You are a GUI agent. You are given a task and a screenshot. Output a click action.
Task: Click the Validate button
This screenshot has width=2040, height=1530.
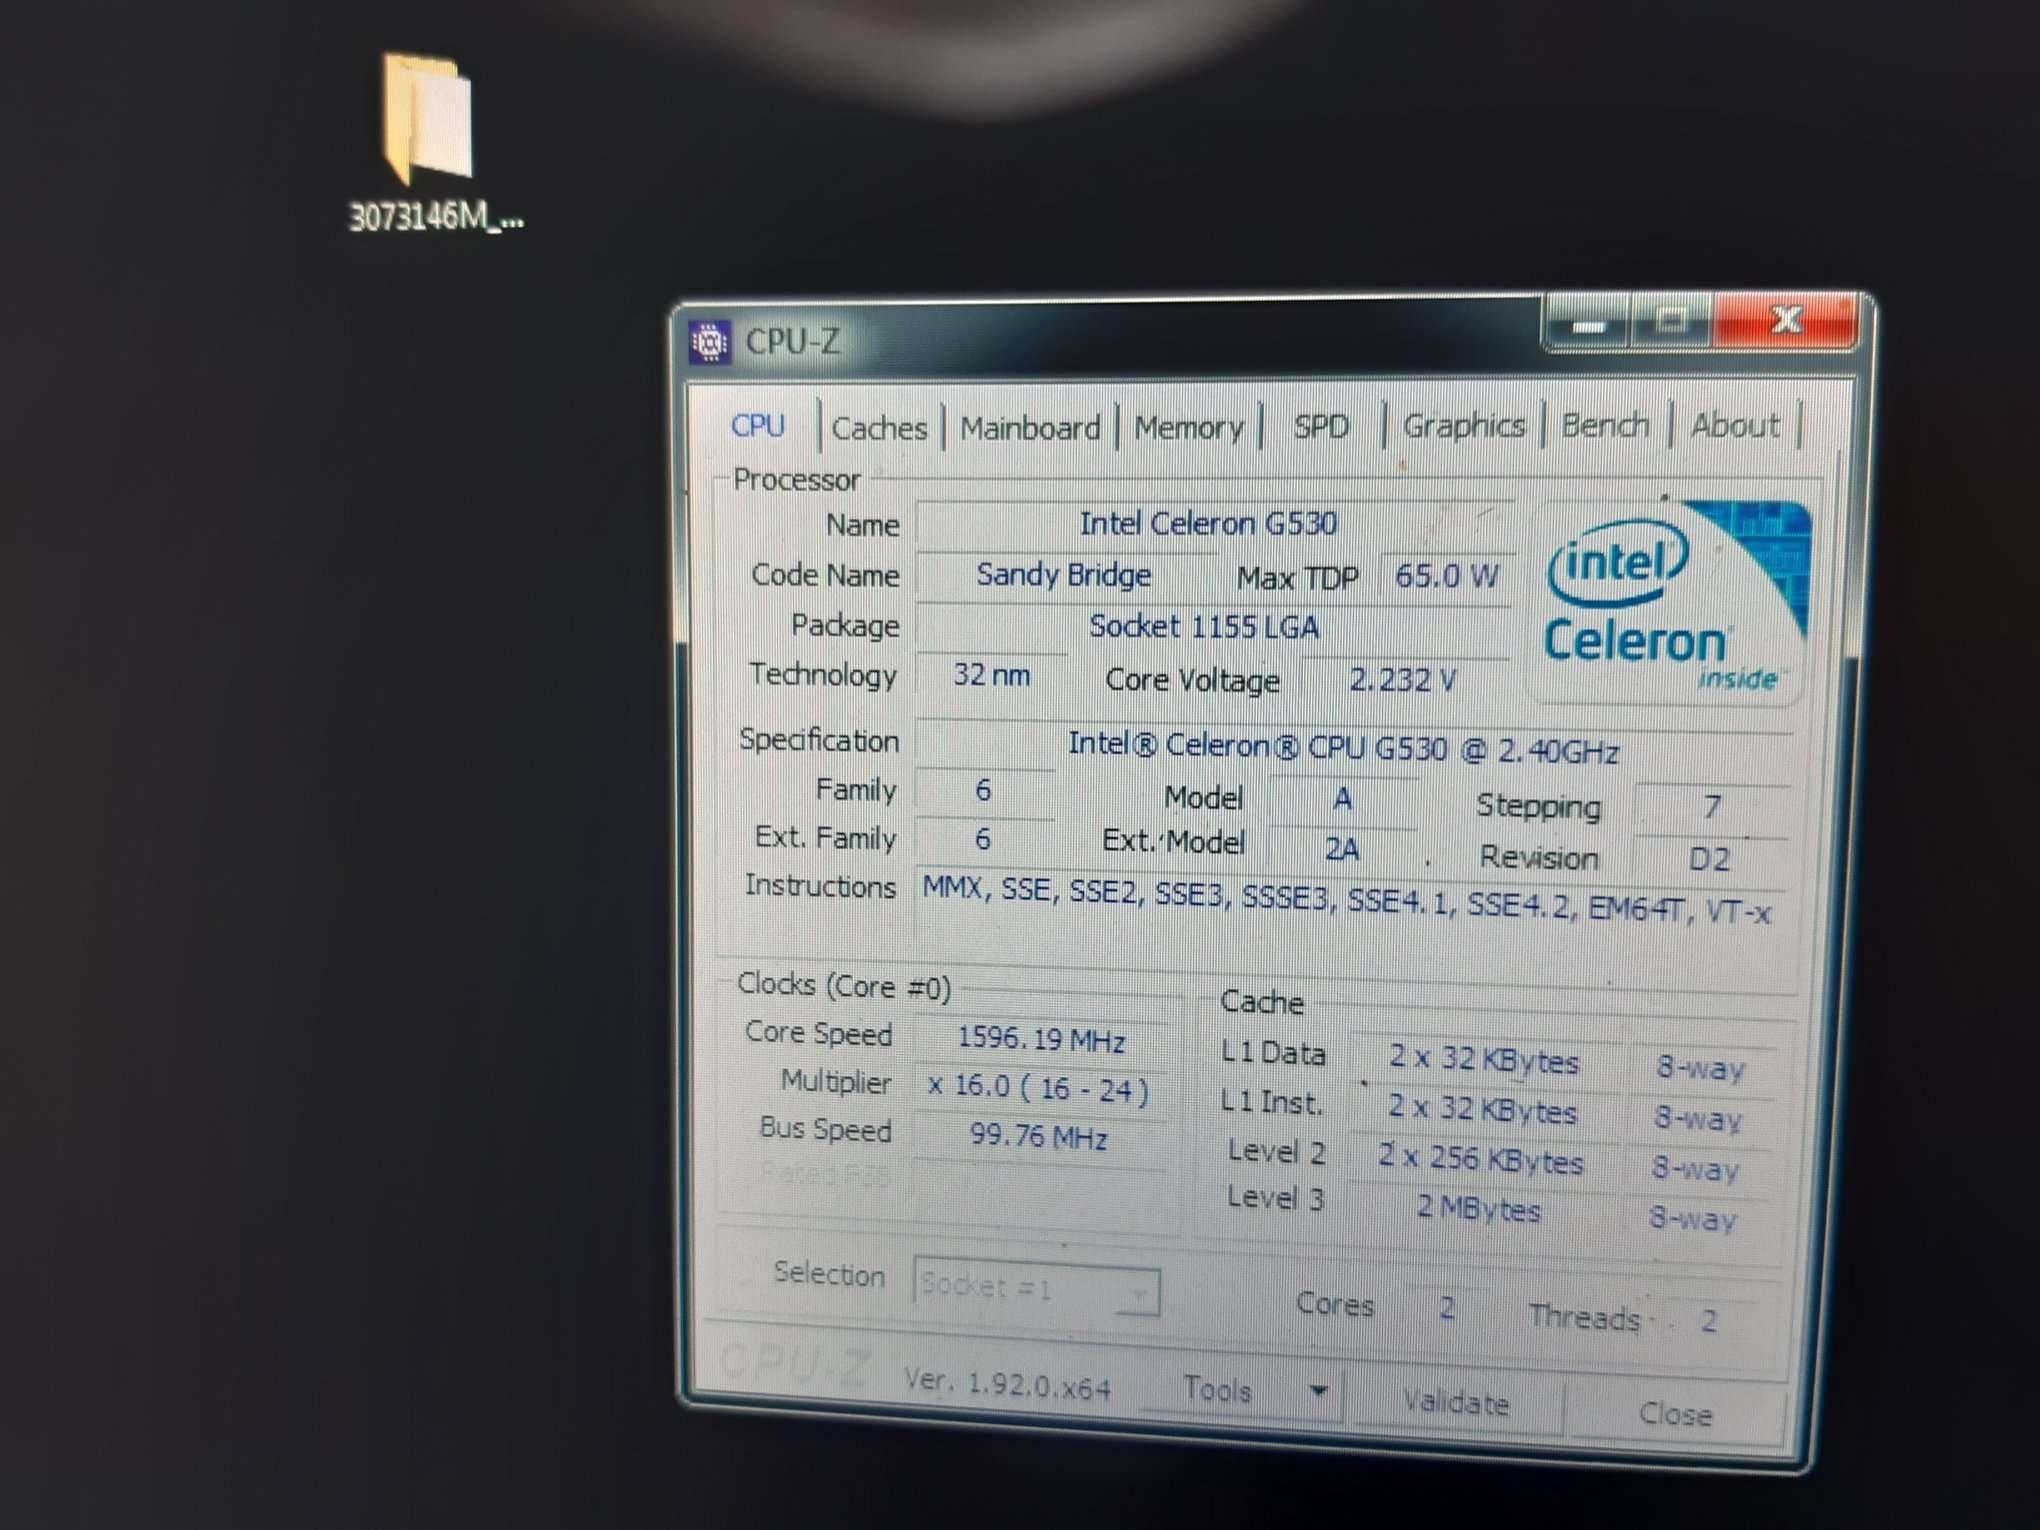click(1456, 1402)
